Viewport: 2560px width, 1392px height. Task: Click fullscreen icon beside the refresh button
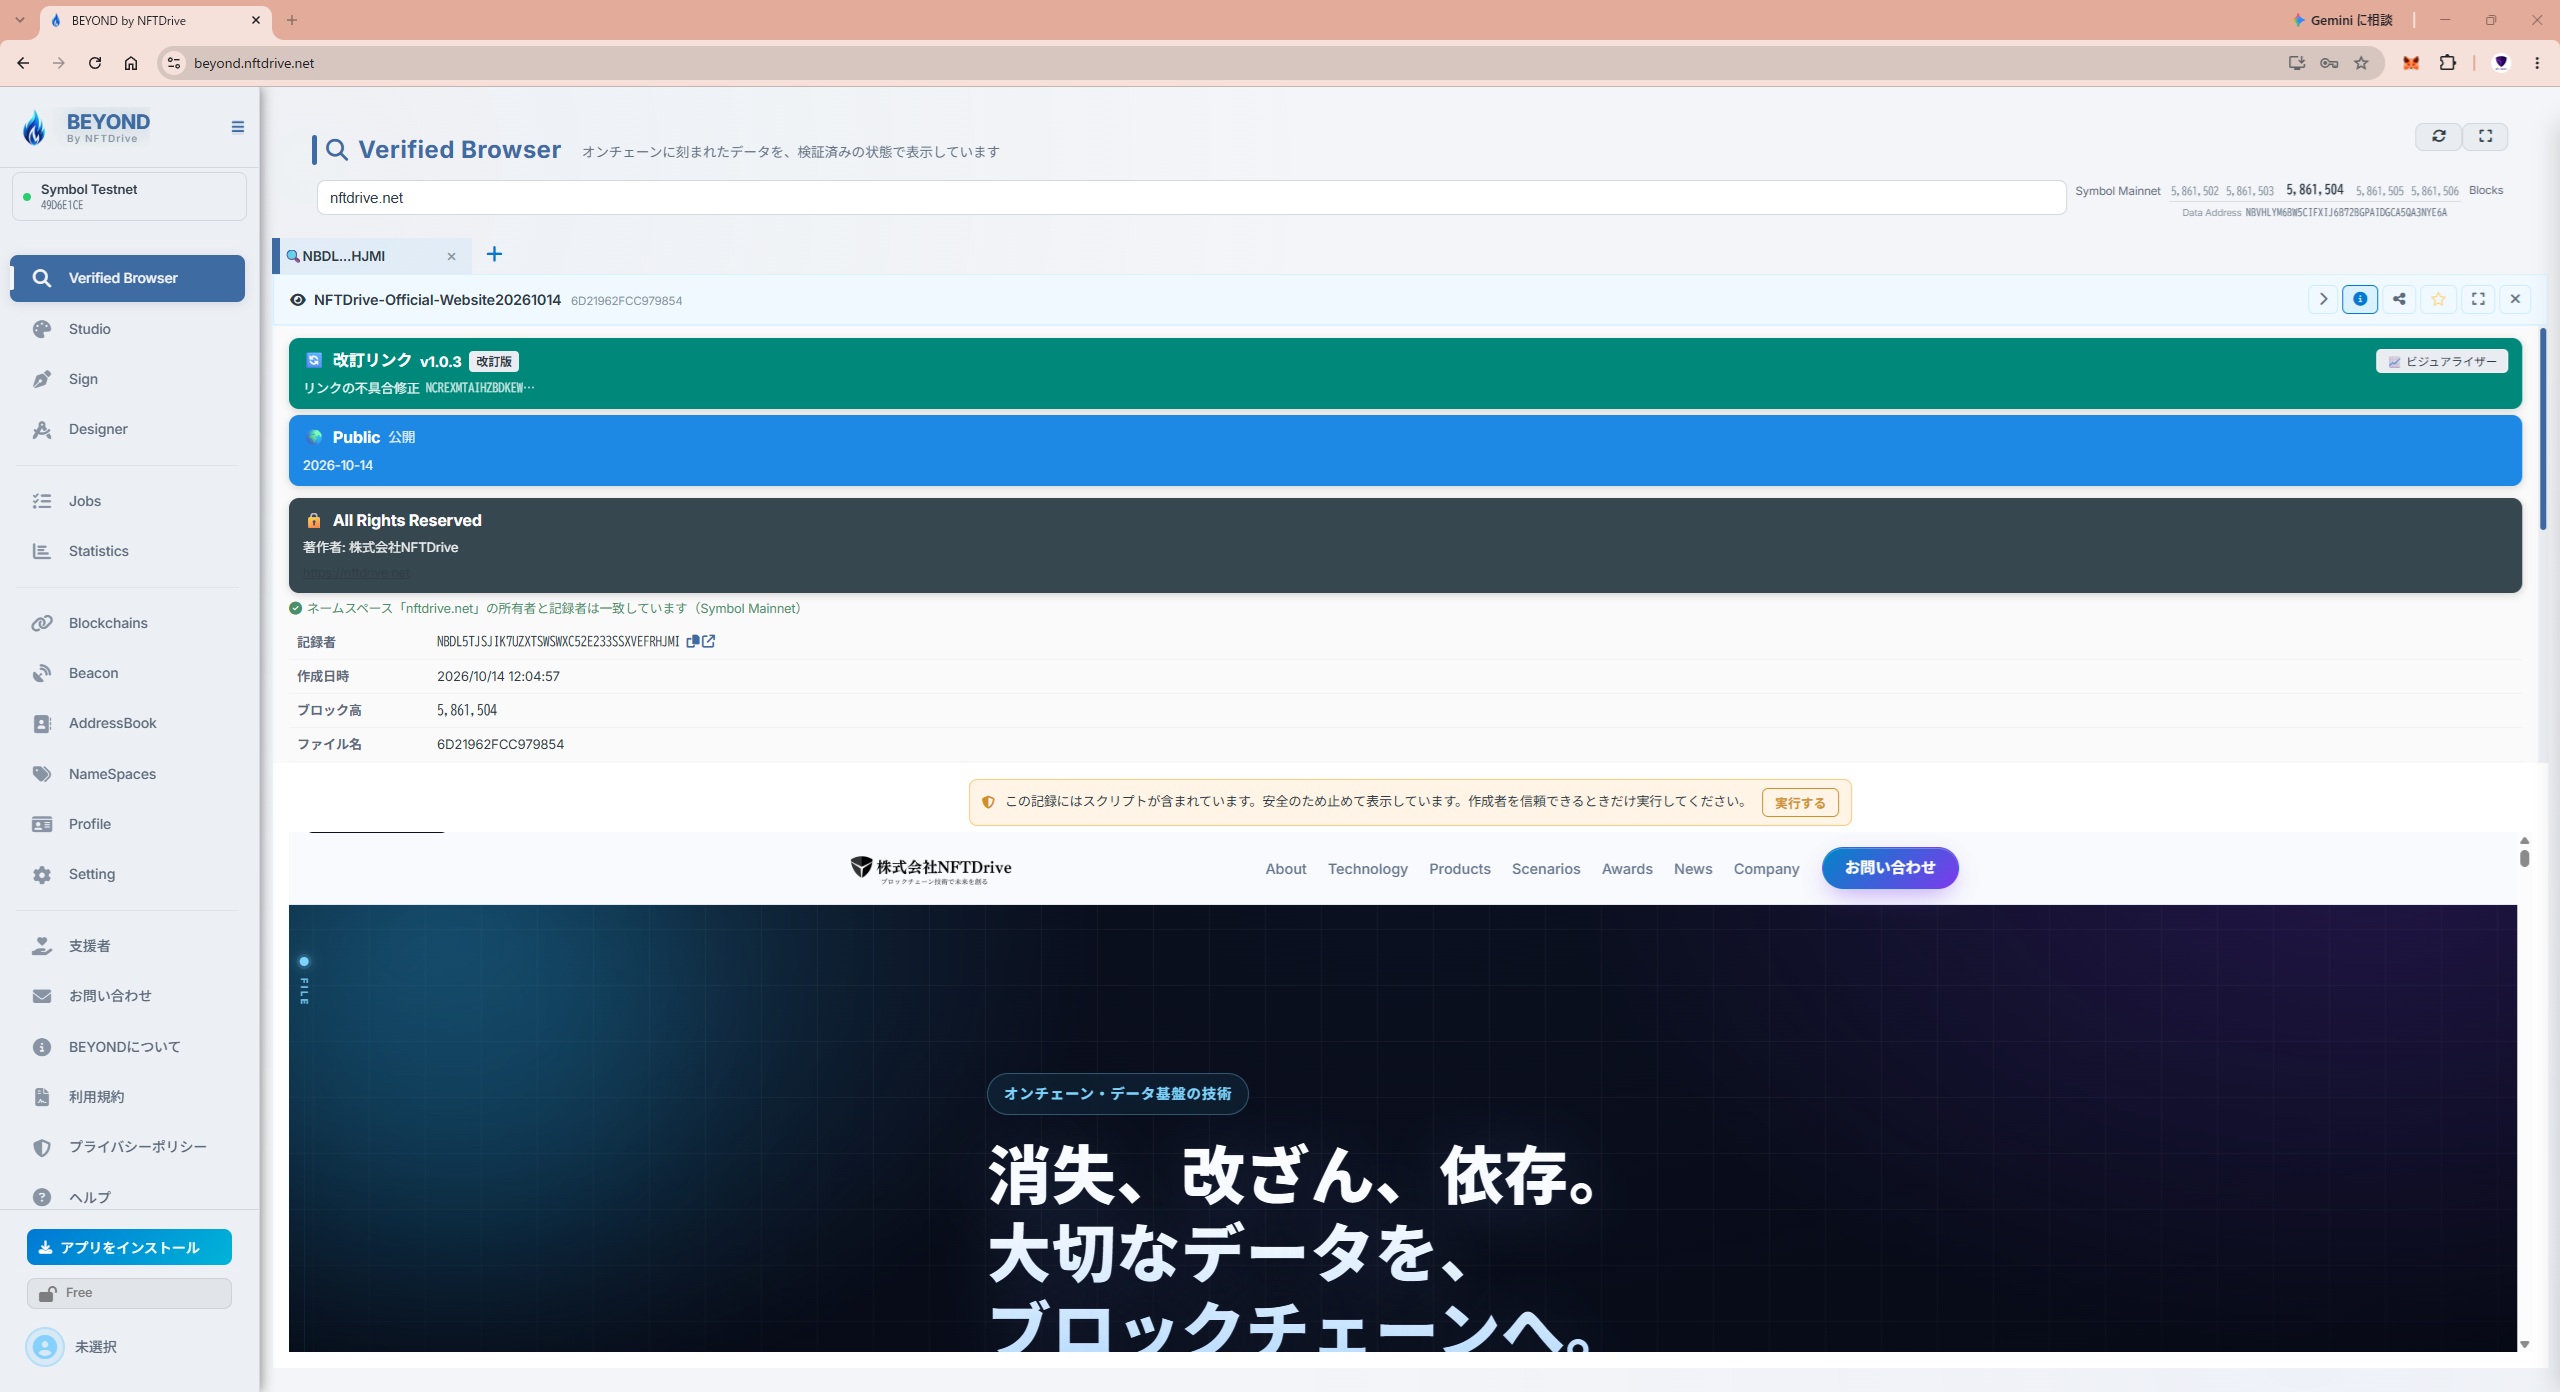point(2485,136)
